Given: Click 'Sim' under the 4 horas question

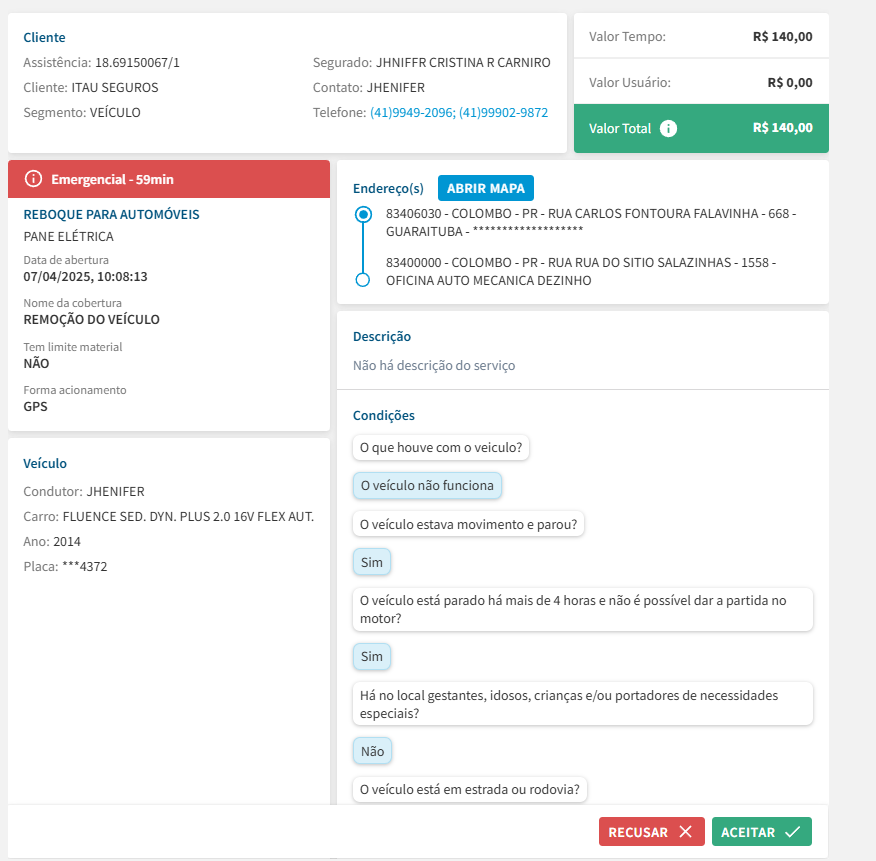Looking at the screenshot, I should [371, 657].
